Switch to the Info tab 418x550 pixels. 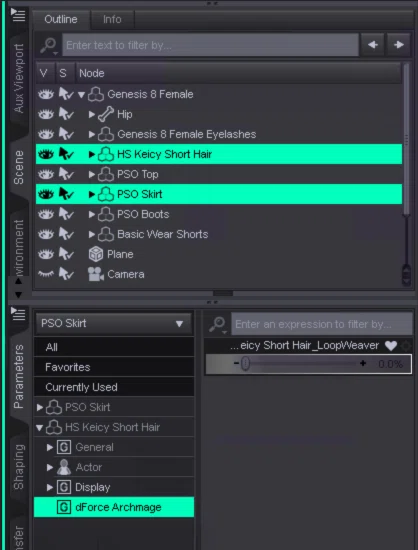point(112,19)
